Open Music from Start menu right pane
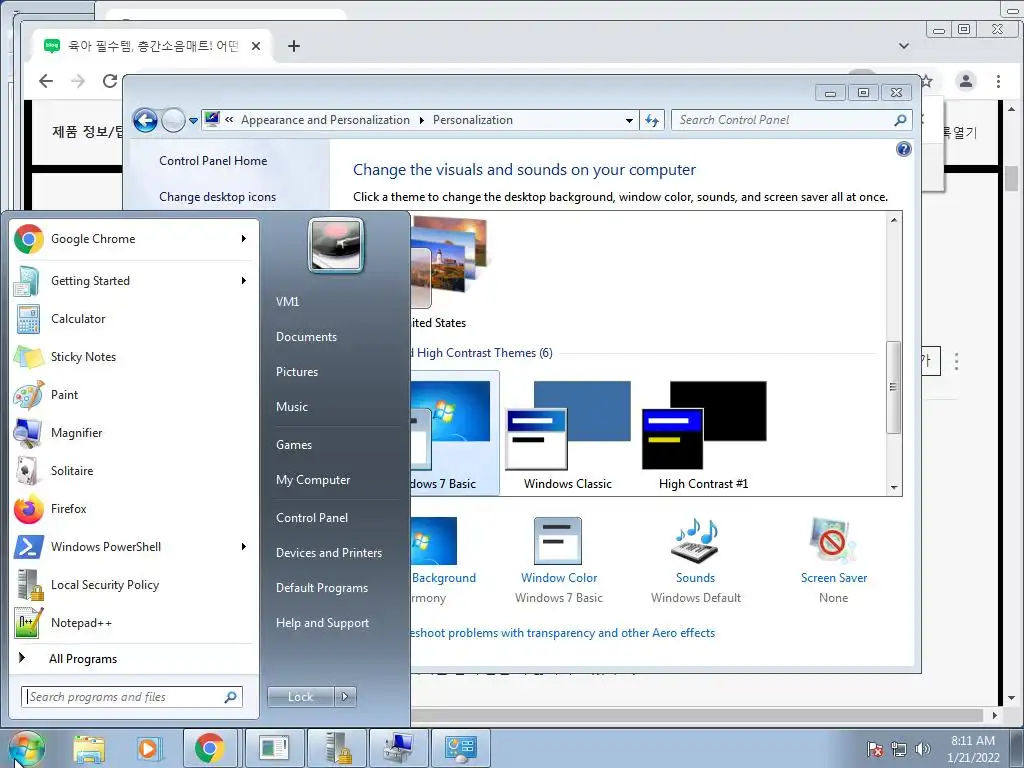Image resolution: width=1024 pixels, height=768 pixels. click(x=292, y=407)
